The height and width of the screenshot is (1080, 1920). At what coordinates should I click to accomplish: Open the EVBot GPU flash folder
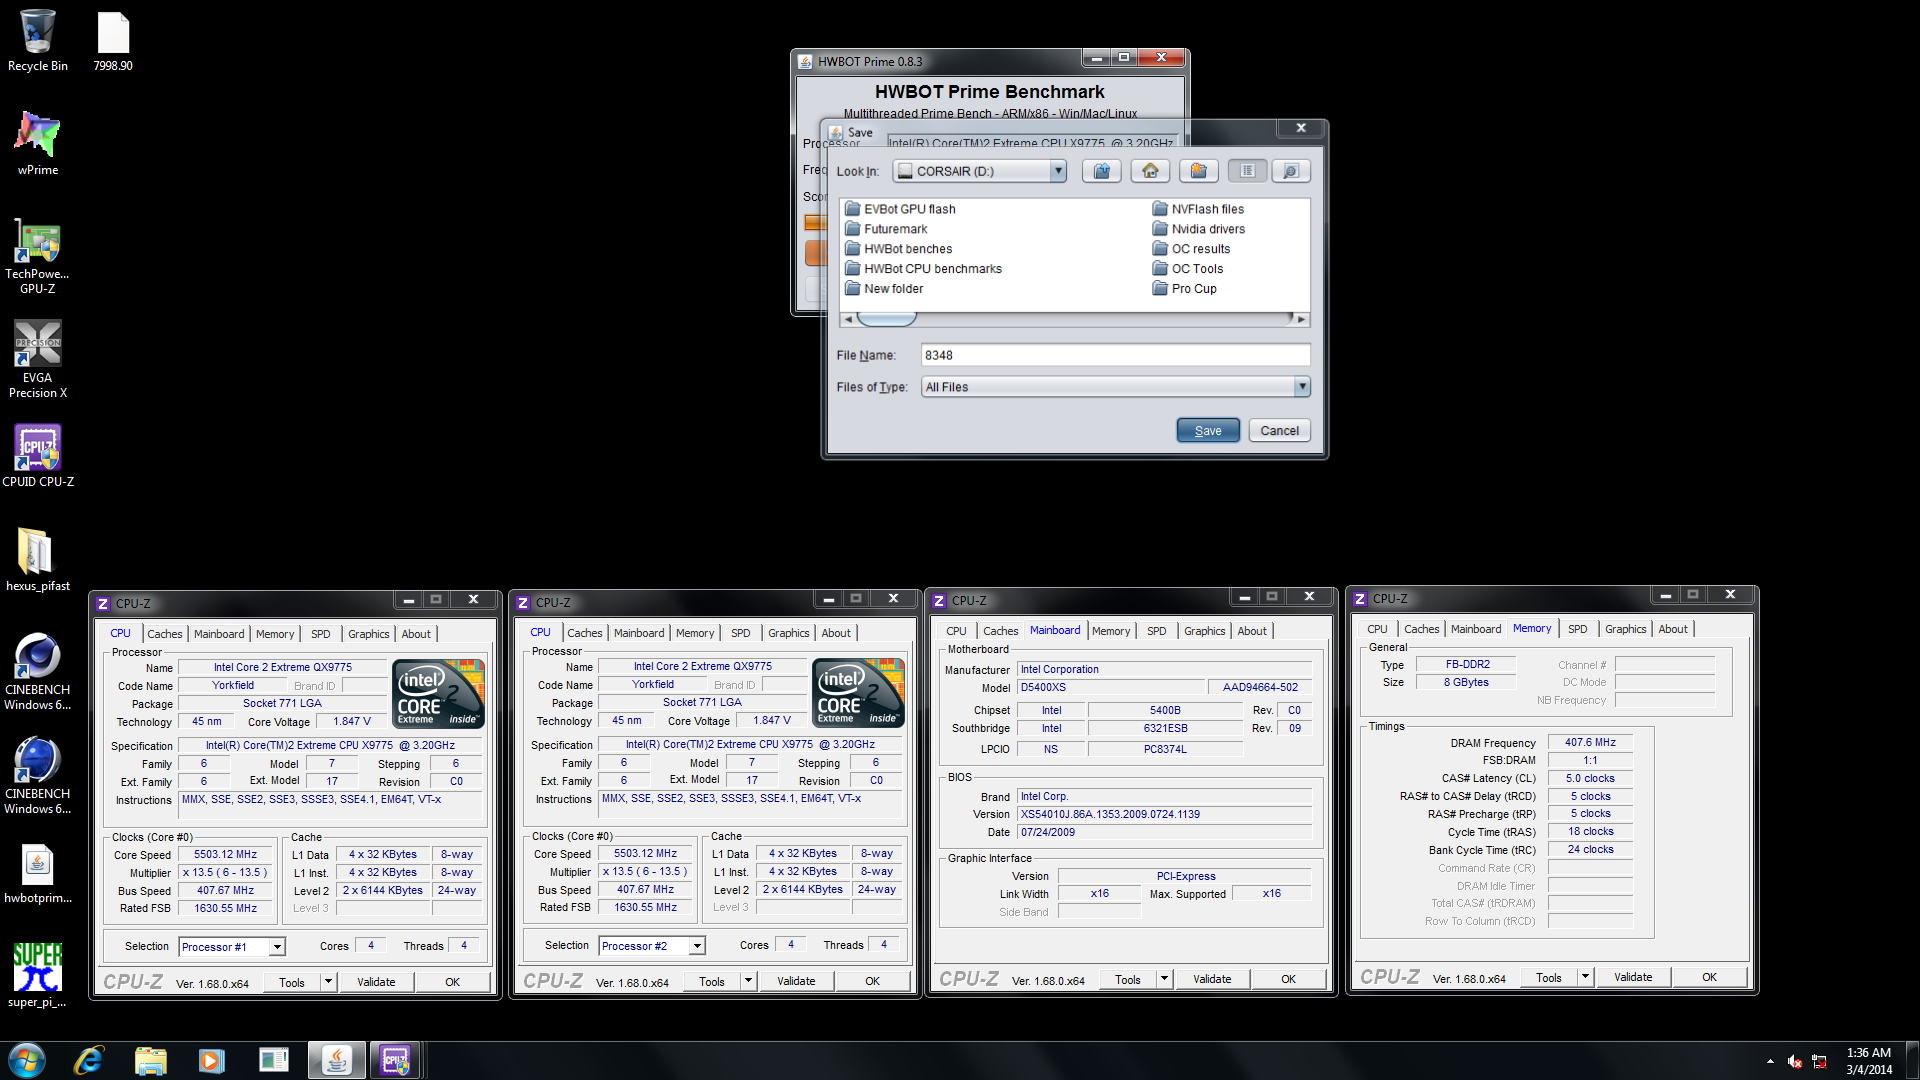(900, 209)
